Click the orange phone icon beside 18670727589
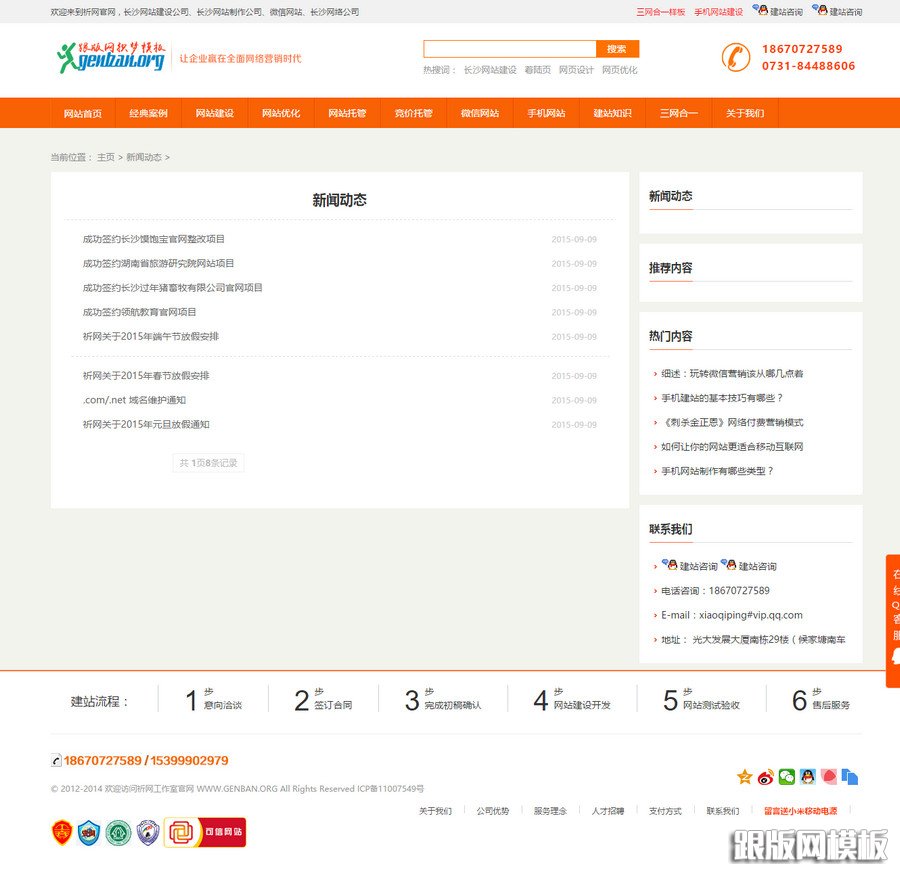This screenshot has width=900, height=869. [734, 58]
